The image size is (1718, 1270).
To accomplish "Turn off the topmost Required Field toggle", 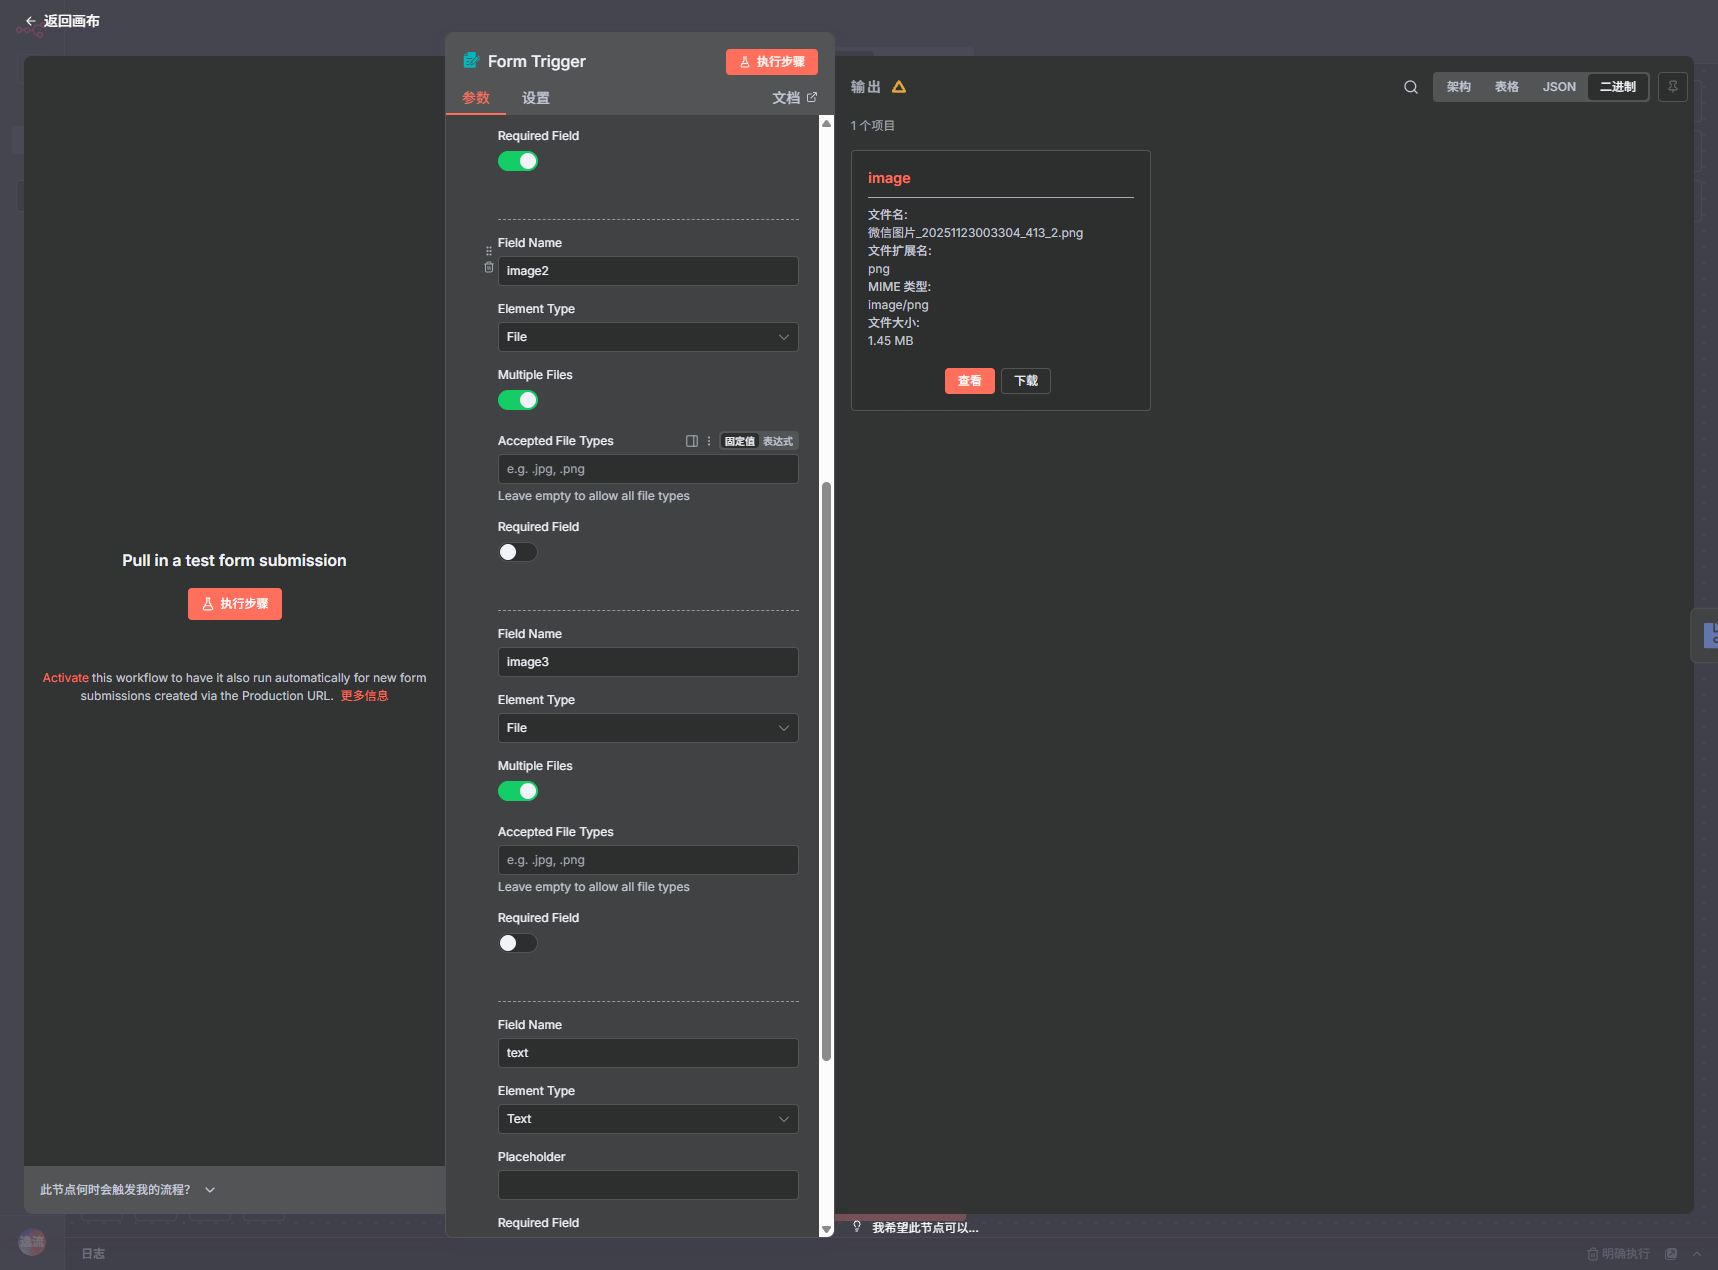I will click(x=518, y=161).
